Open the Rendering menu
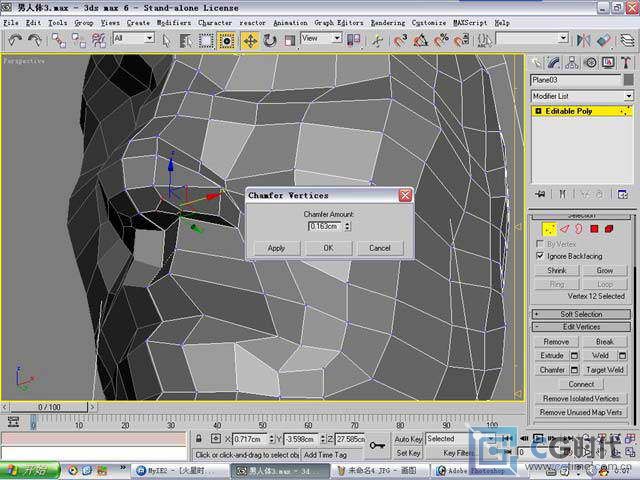This screenshot has height=480, width=640. coord(388,23)
